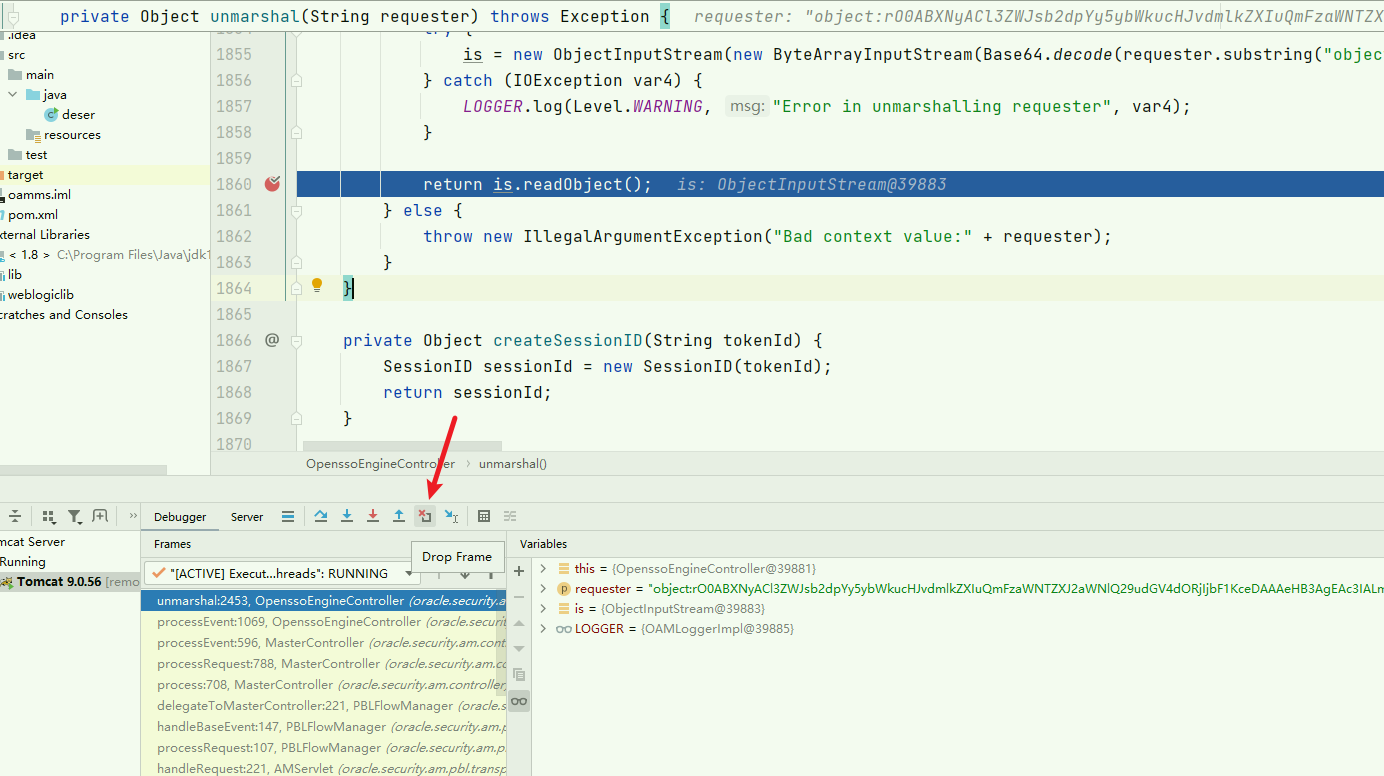Select the pom.xml file
The height and width of the screenshot is (776, 1384).
pyautogui.click(x=33, y=215)
